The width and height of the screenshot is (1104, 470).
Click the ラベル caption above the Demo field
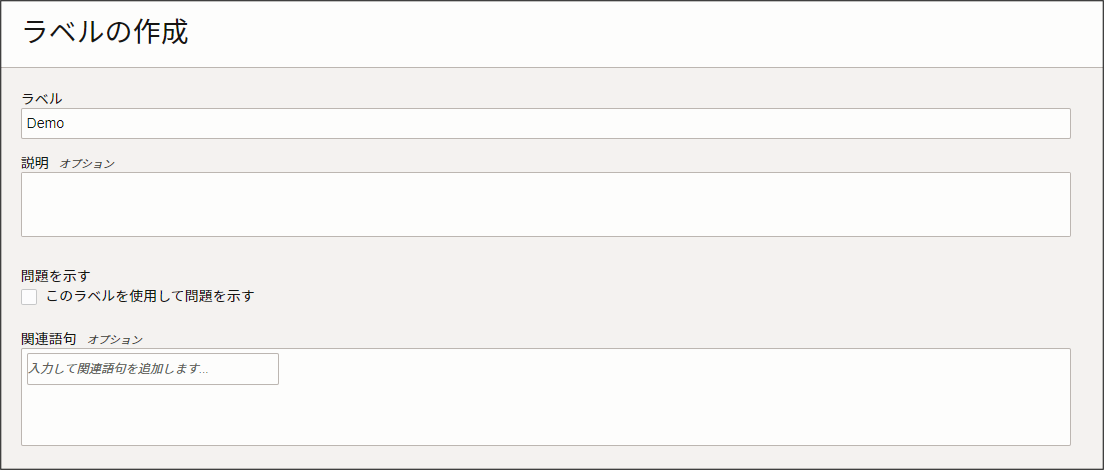(41, 98)
